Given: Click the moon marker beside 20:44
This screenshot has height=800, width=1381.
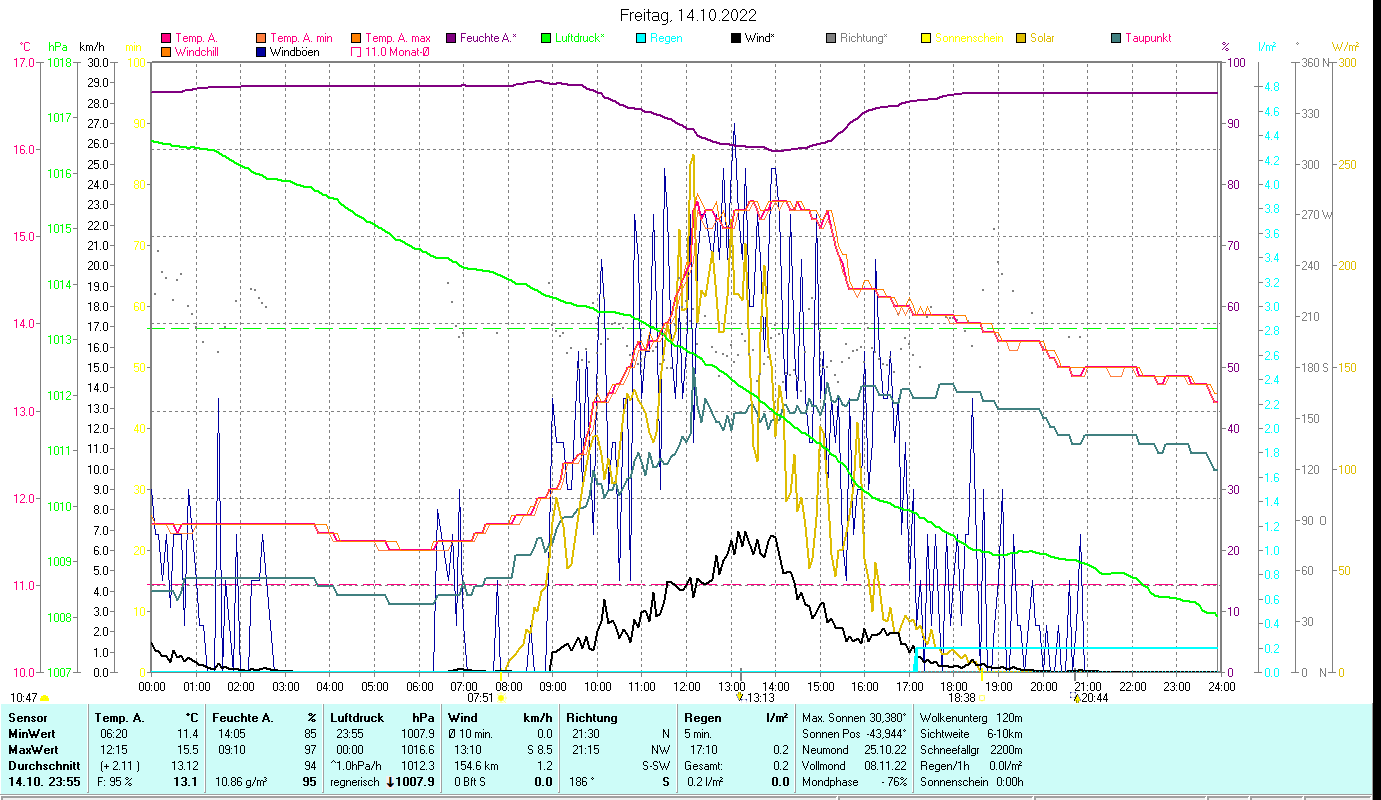Looking at the screenshot, I should 1077,698.
